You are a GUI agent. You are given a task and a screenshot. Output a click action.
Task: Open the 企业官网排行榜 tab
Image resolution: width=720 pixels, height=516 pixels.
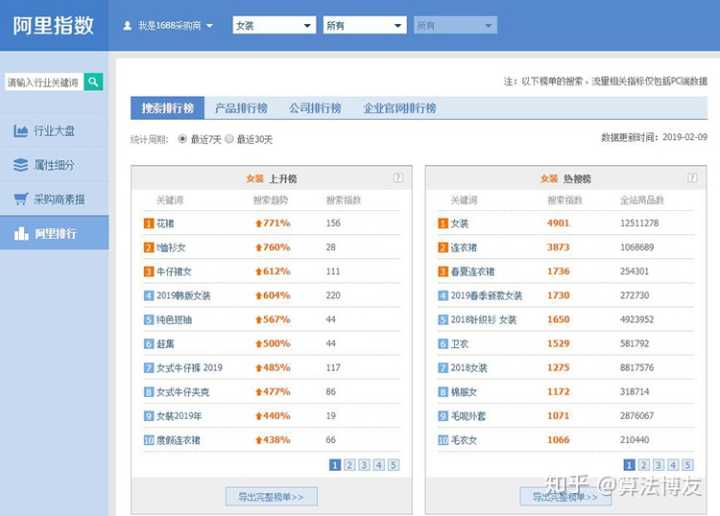(x=399, y=108)
